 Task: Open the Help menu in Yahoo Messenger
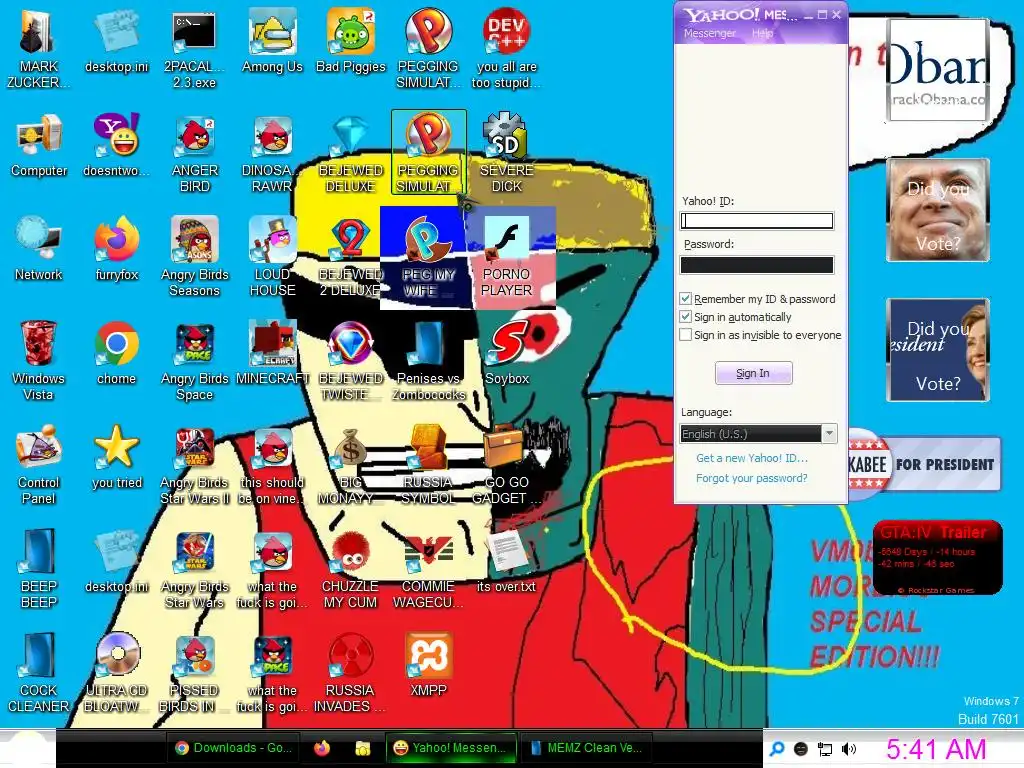(x=762, y=33)
